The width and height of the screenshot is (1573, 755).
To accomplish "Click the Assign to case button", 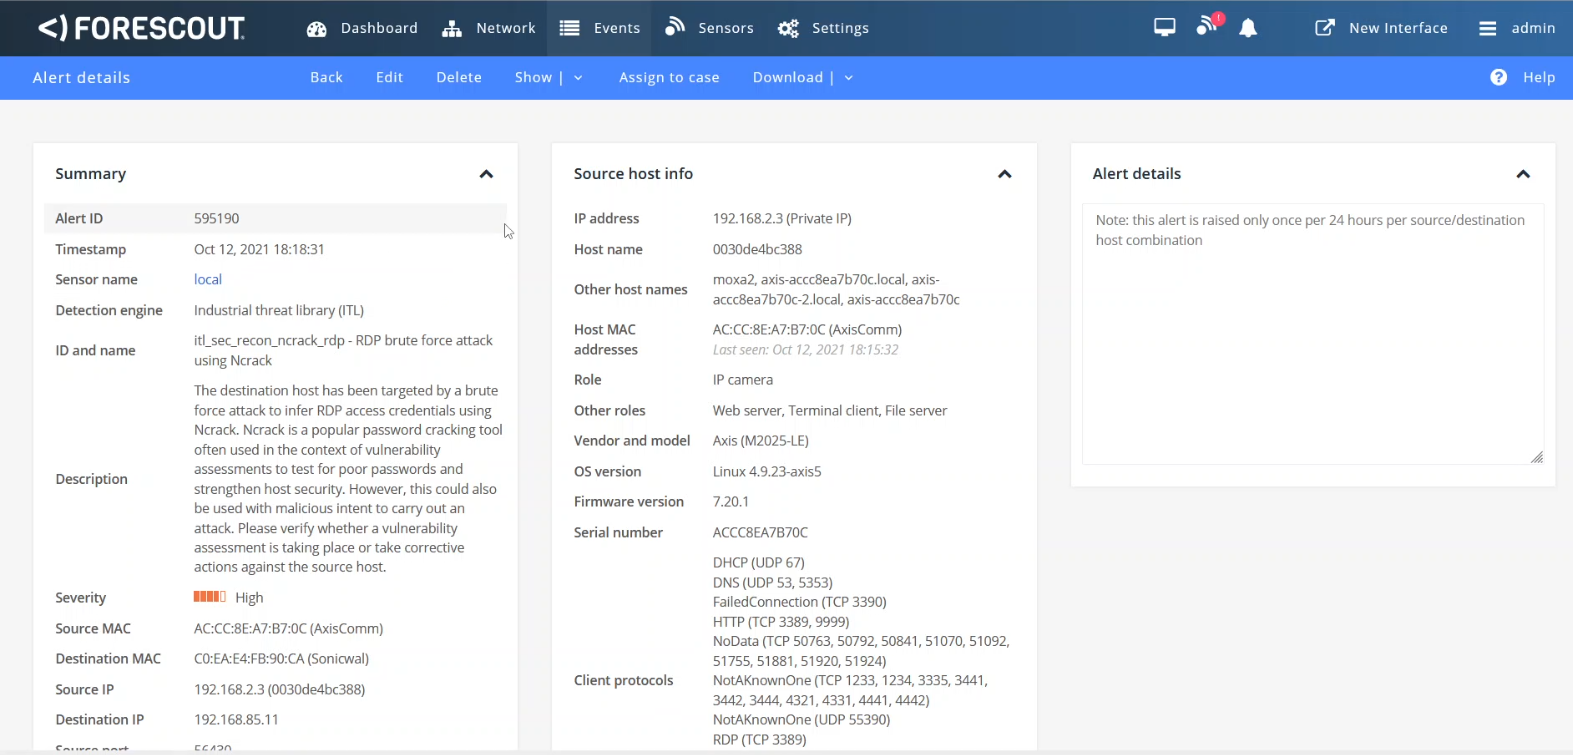I will coord(669,77).
